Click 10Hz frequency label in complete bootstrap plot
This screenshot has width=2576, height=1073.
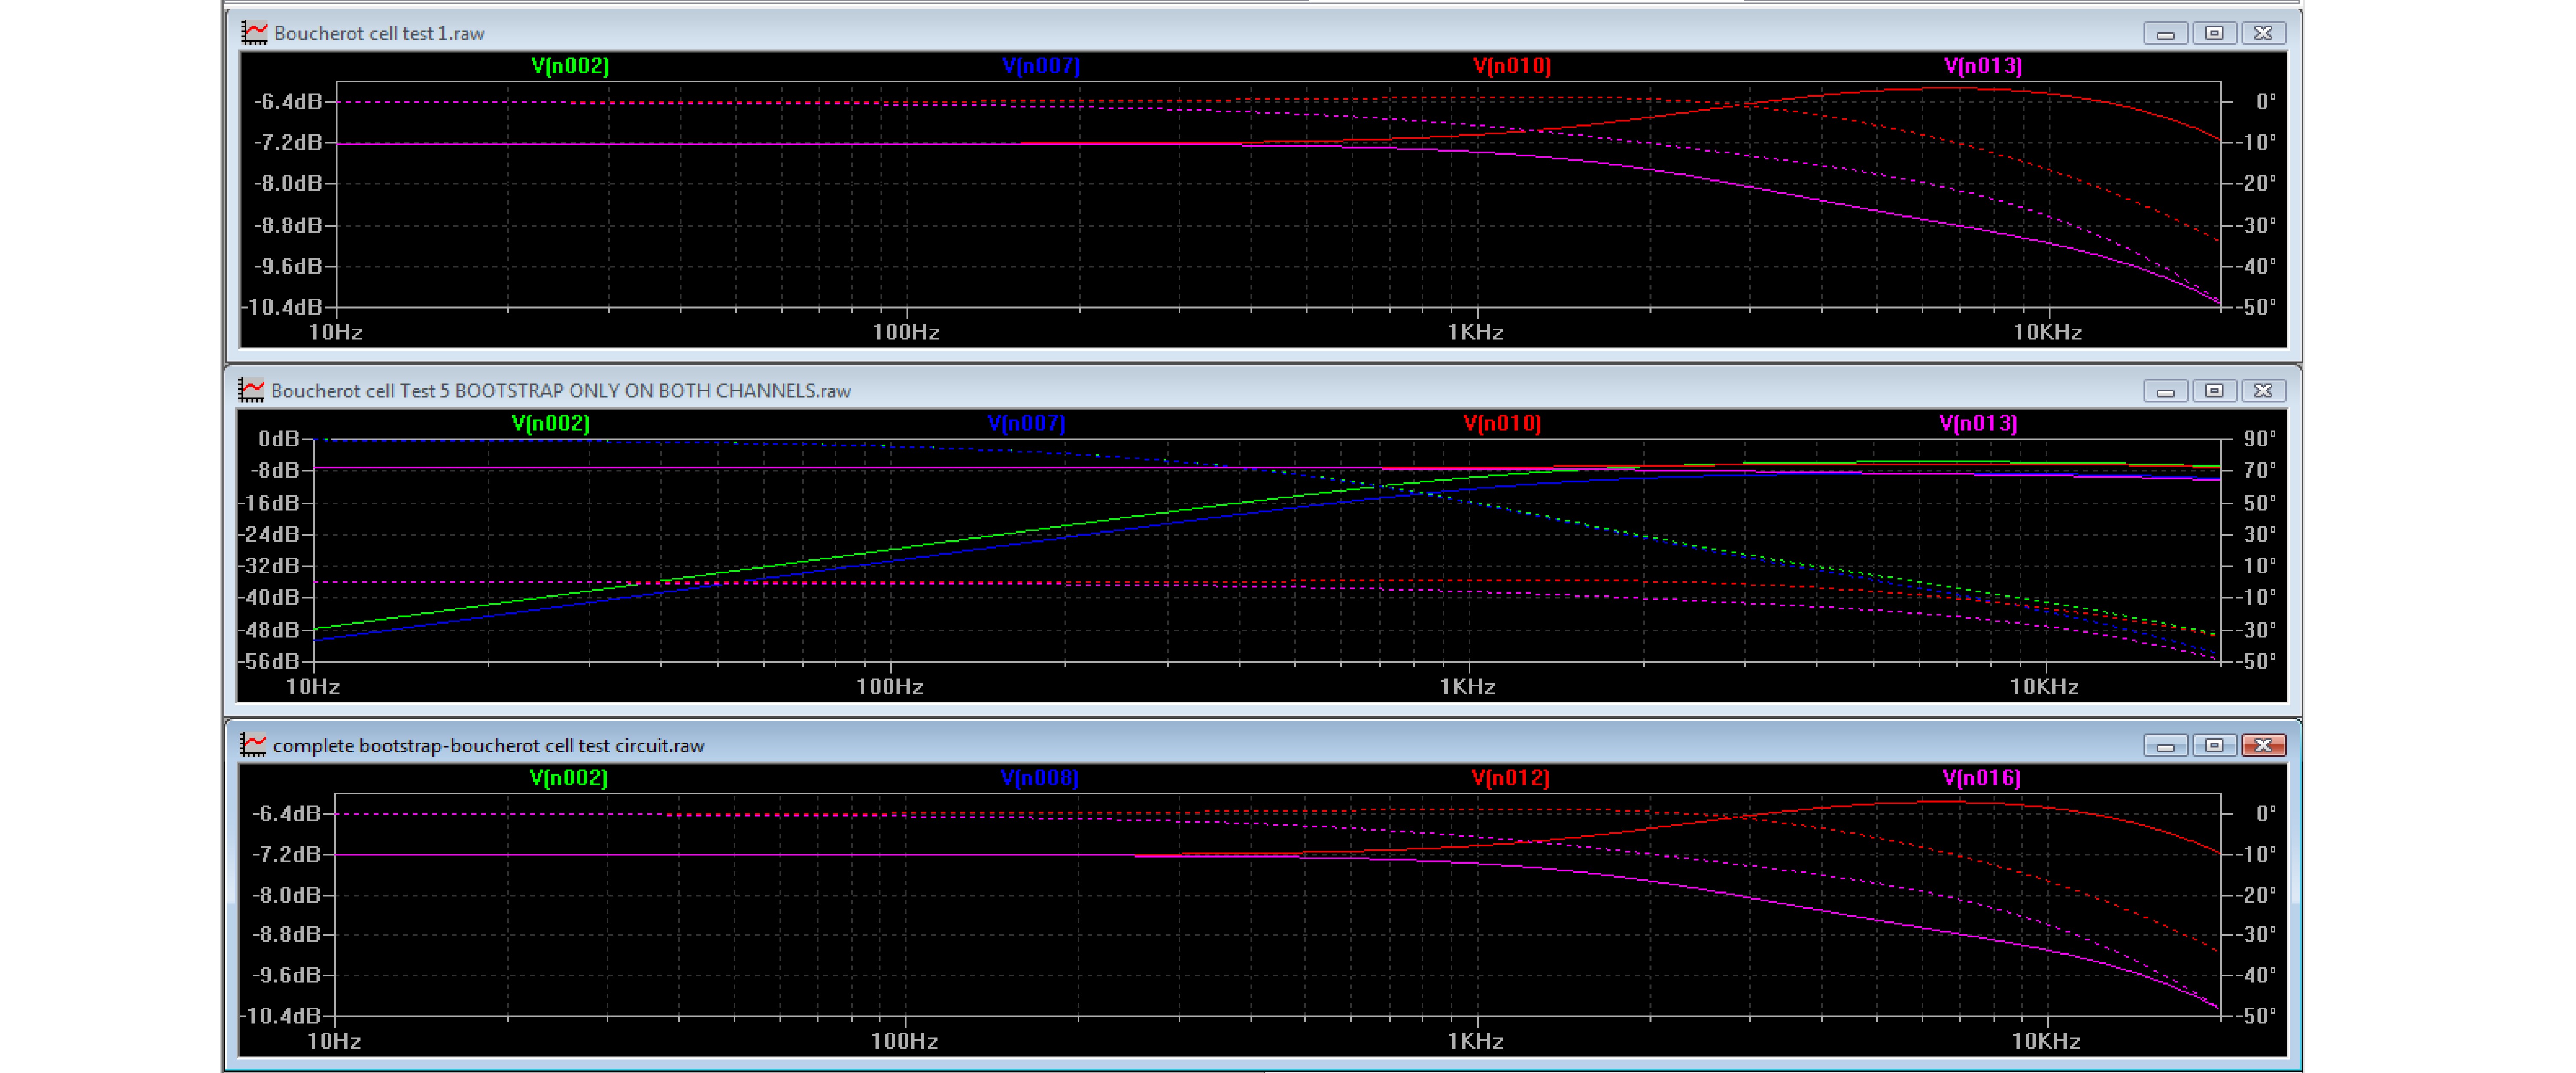click(334, 1042)
